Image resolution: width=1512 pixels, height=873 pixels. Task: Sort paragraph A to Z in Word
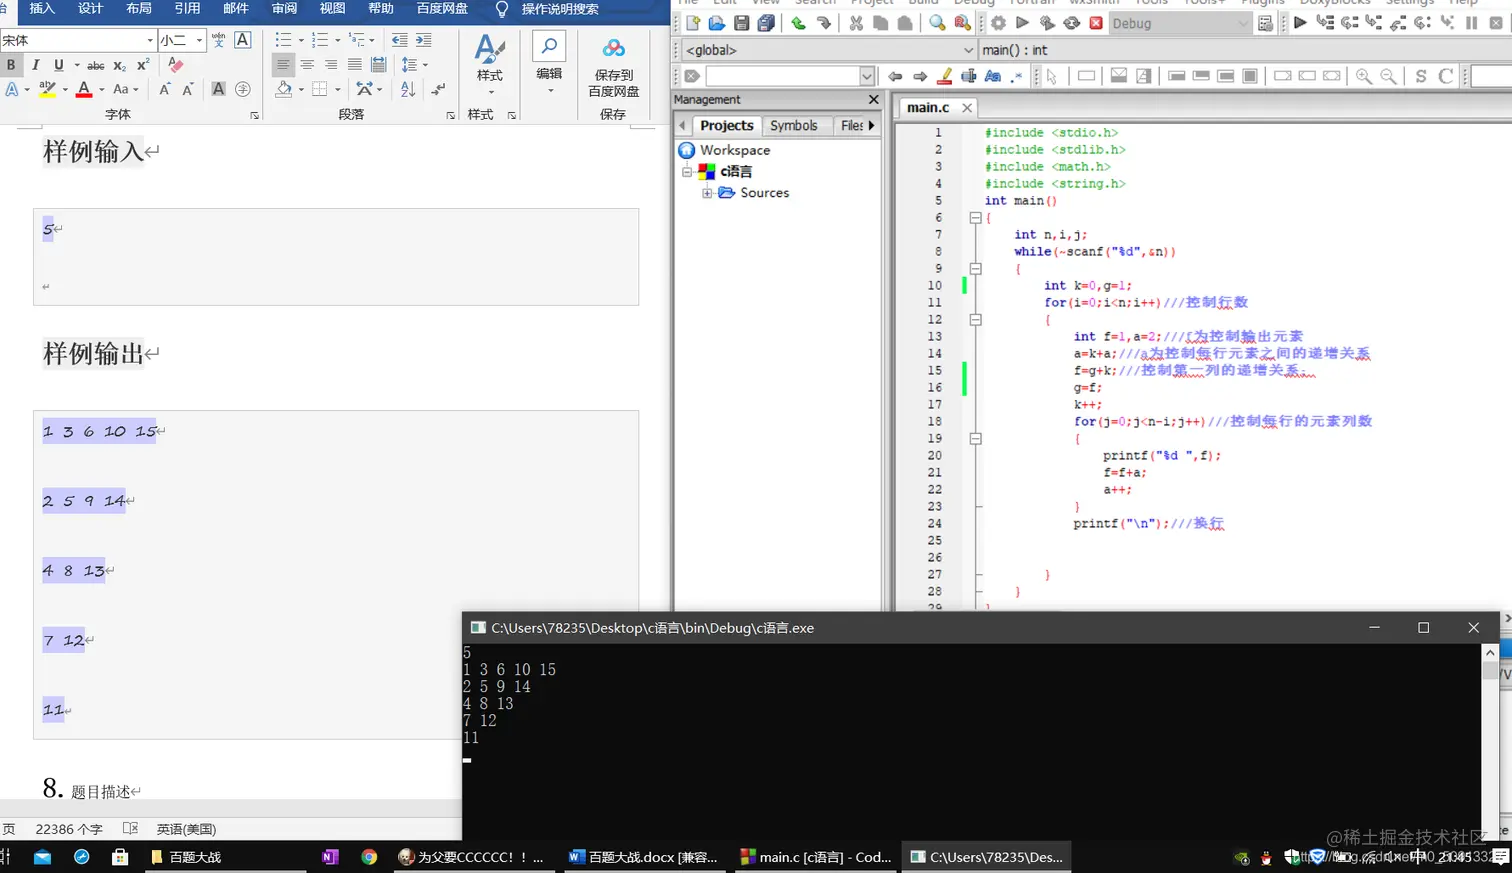[407, 89]
